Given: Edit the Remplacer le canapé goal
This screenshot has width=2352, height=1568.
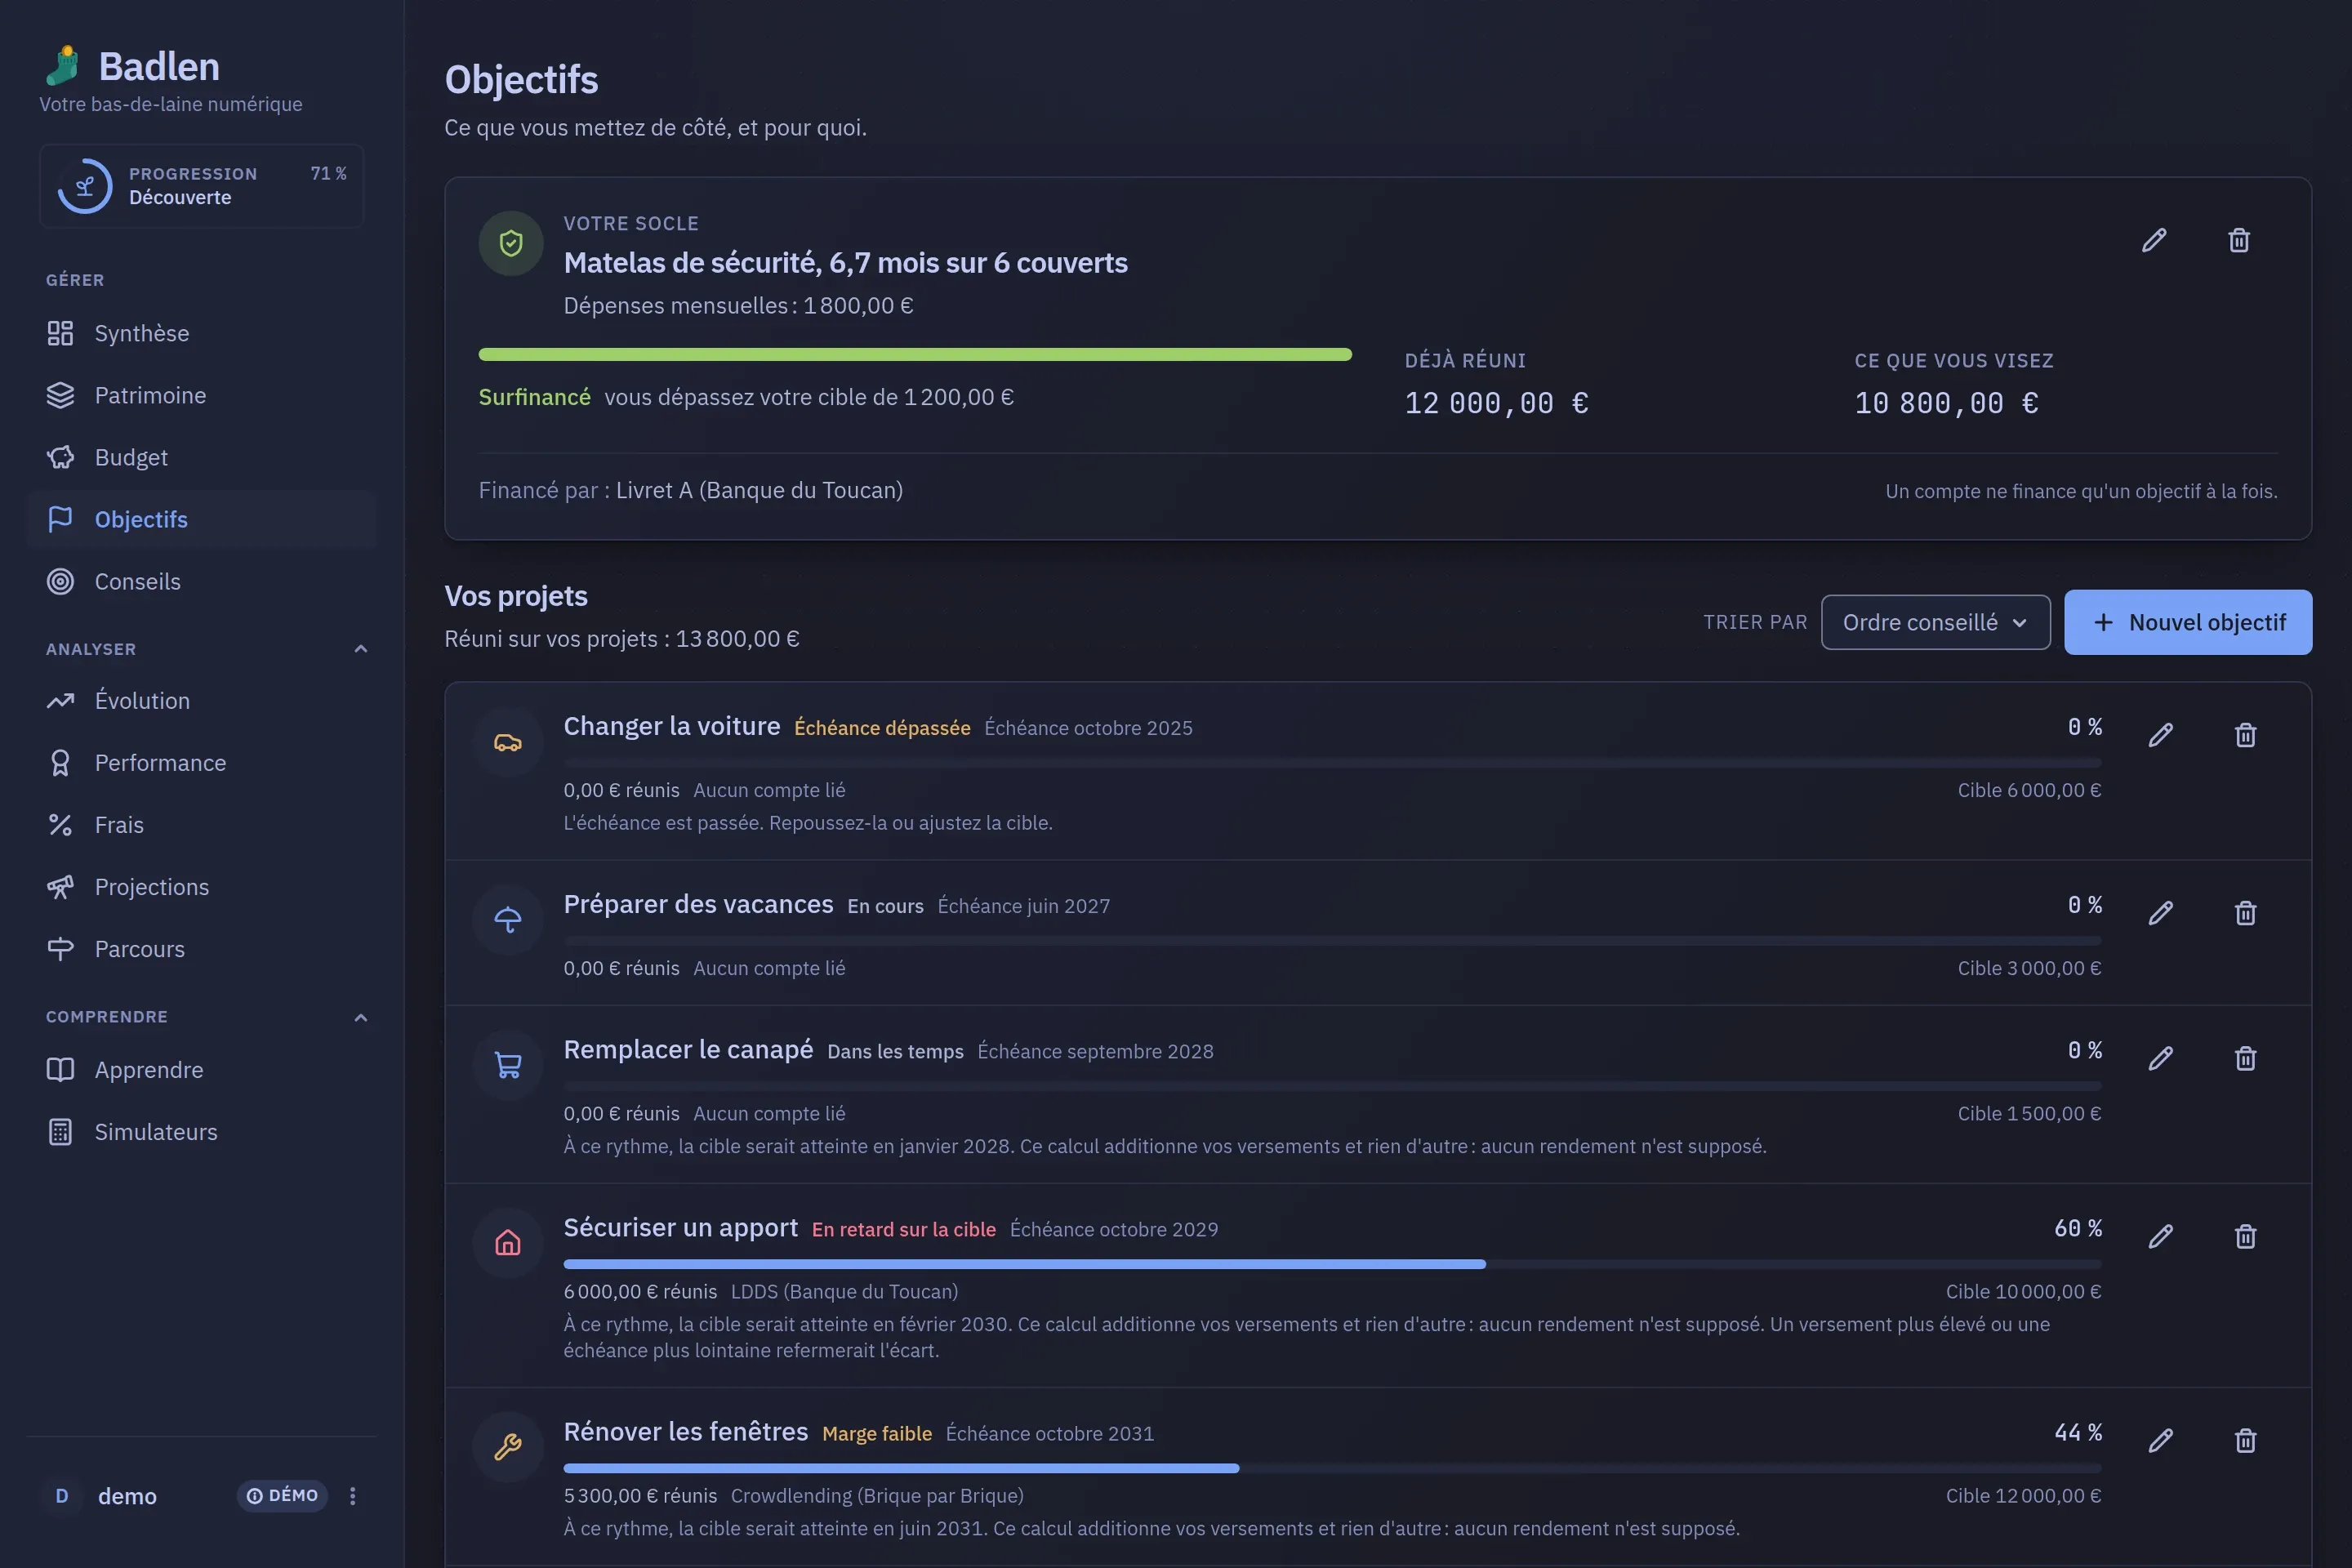Looking at the screenshot, I should pos(2160,1058).
